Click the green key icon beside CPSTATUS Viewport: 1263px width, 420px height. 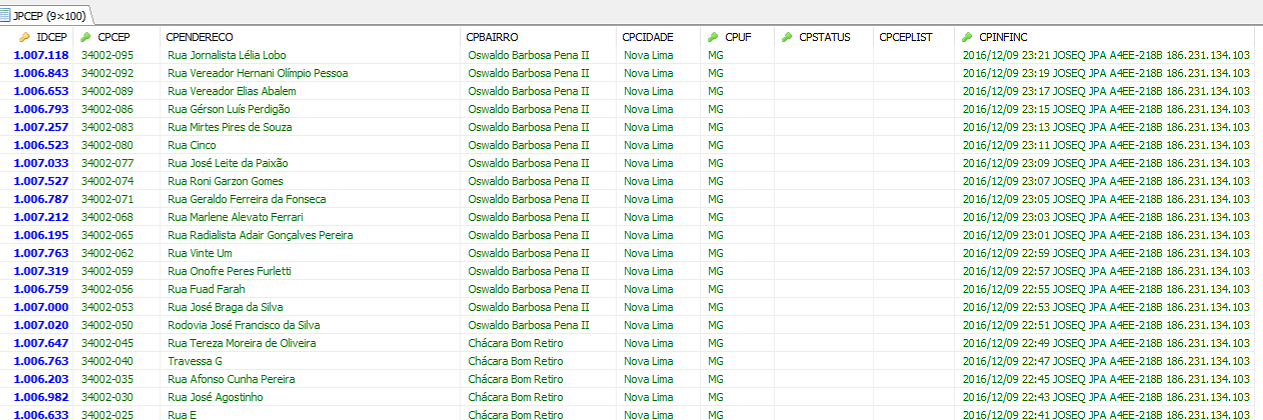tap(787, 37)
